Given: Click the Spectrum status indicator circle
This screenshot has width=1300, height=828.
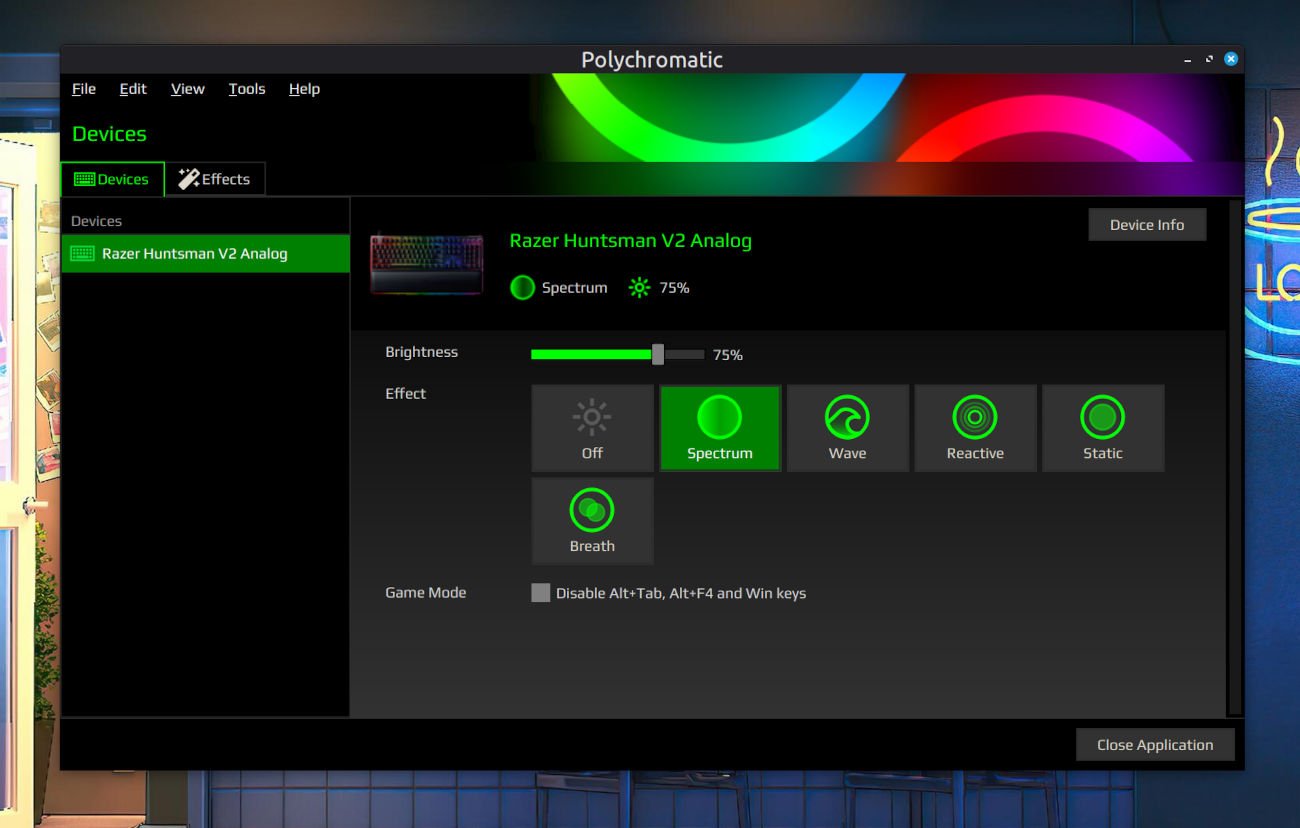Looking at the screenshot, I should tap(521, 287).
